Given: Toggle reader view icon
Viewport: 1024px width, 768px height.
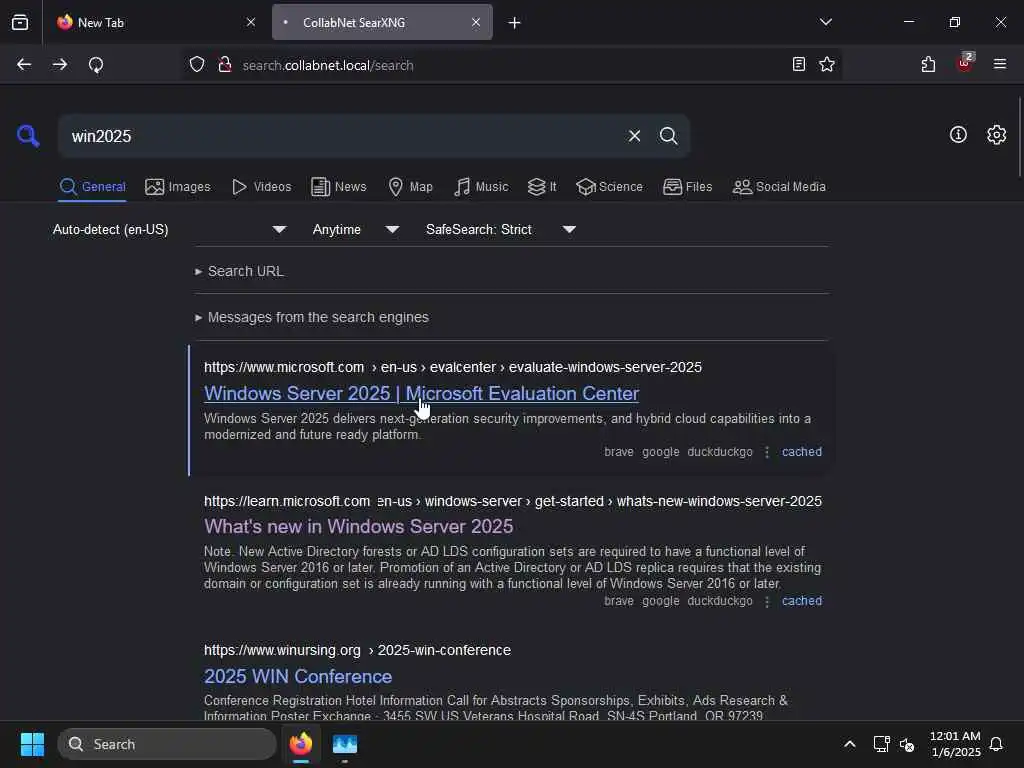Looking at the screenshot, I should 798,64.
